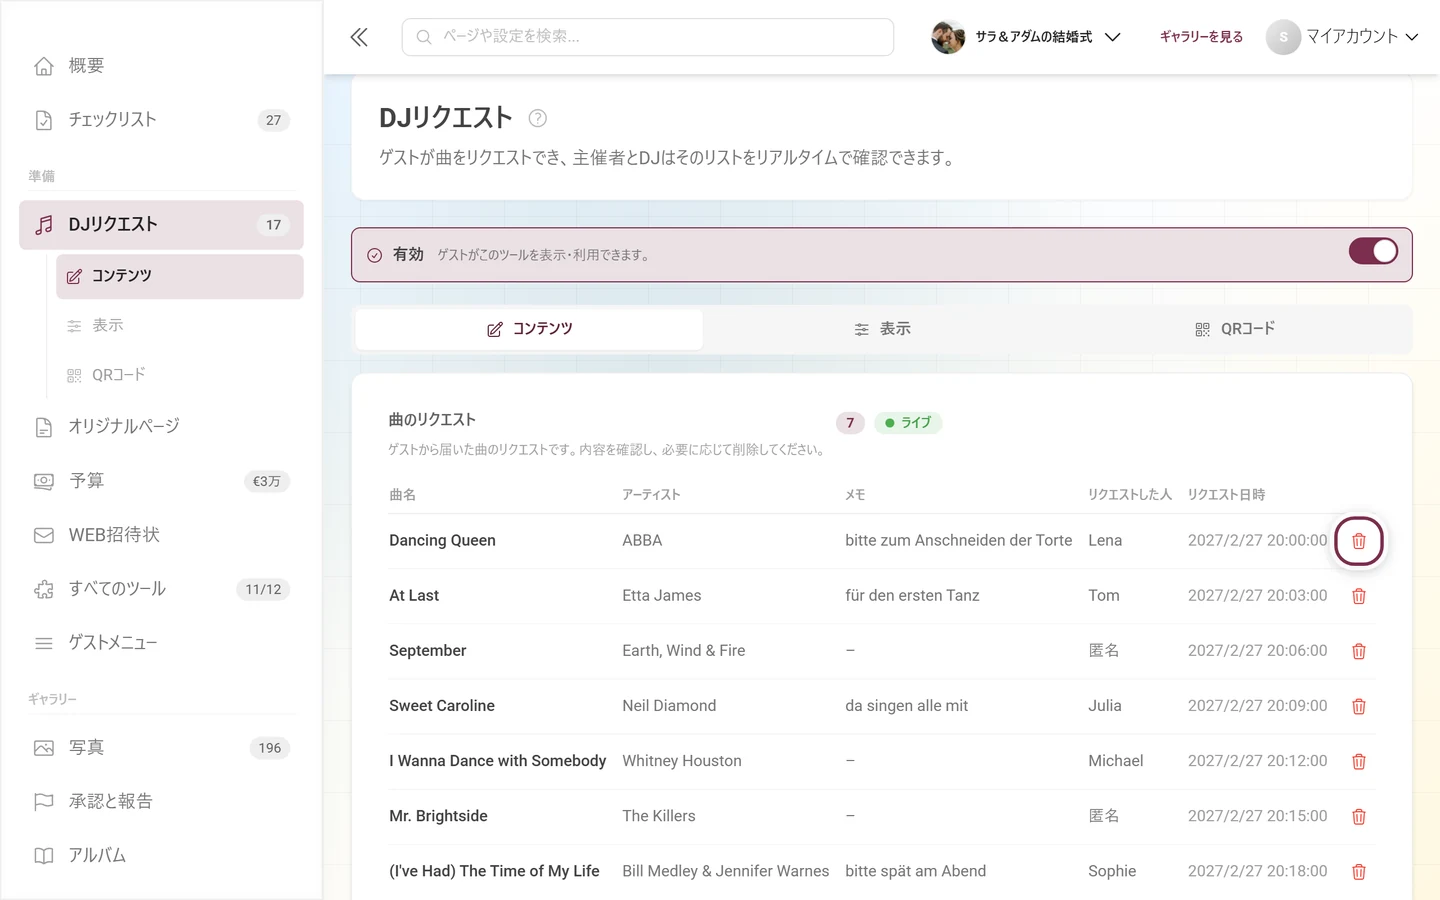Click the green ライブ status badge
This screenshot has width=1440, height=900.
pos(908,423)
